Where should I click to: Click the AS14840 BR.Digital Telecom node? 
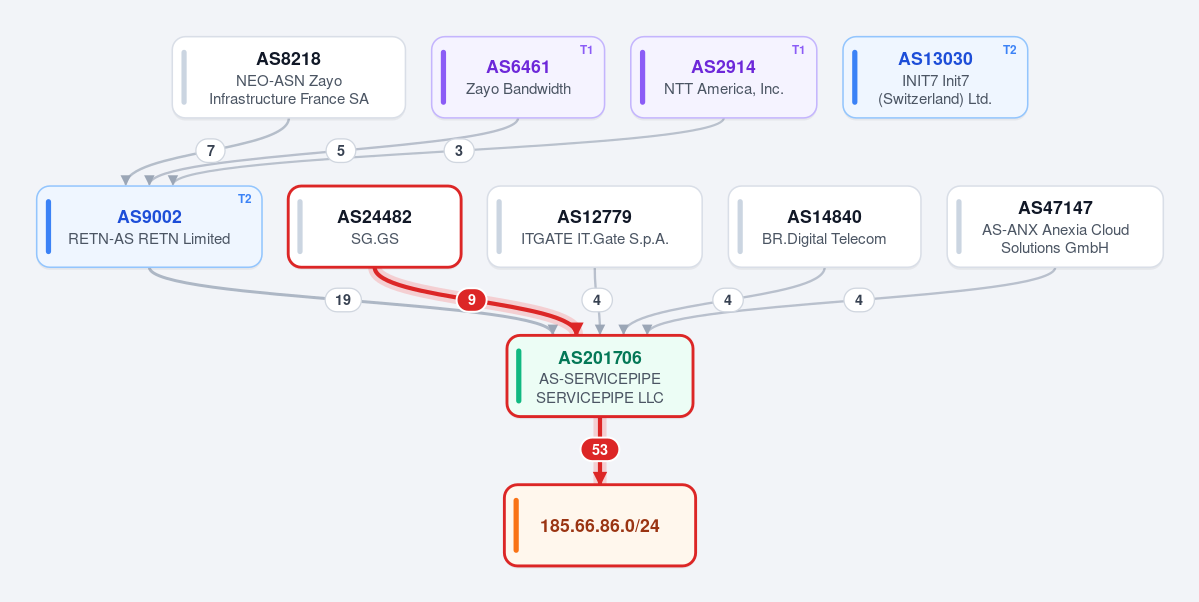824,226
